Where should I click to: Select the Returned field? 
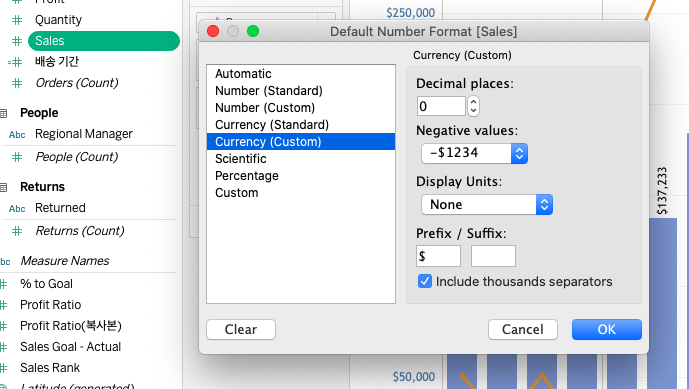tap(60, 208)
